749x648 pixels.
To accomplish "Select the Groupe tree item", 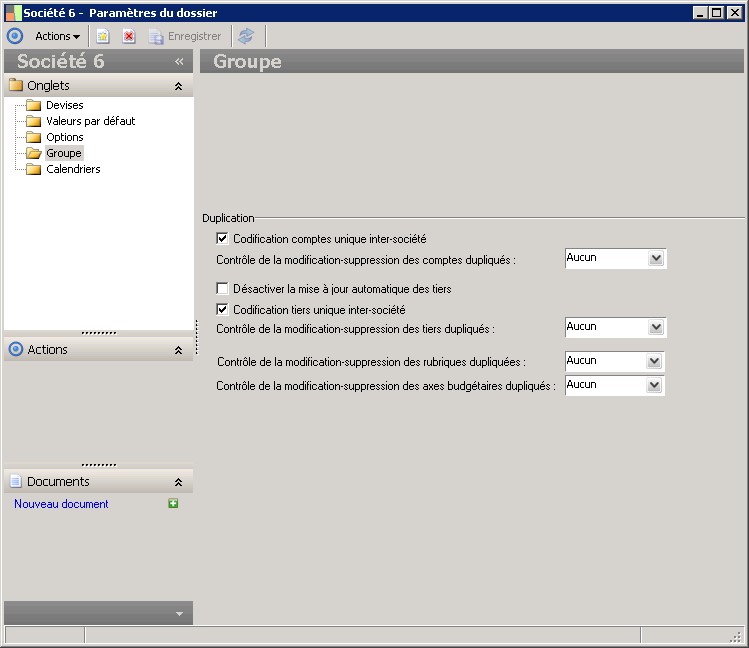I will pyautogui.click(x=64, y=153).
